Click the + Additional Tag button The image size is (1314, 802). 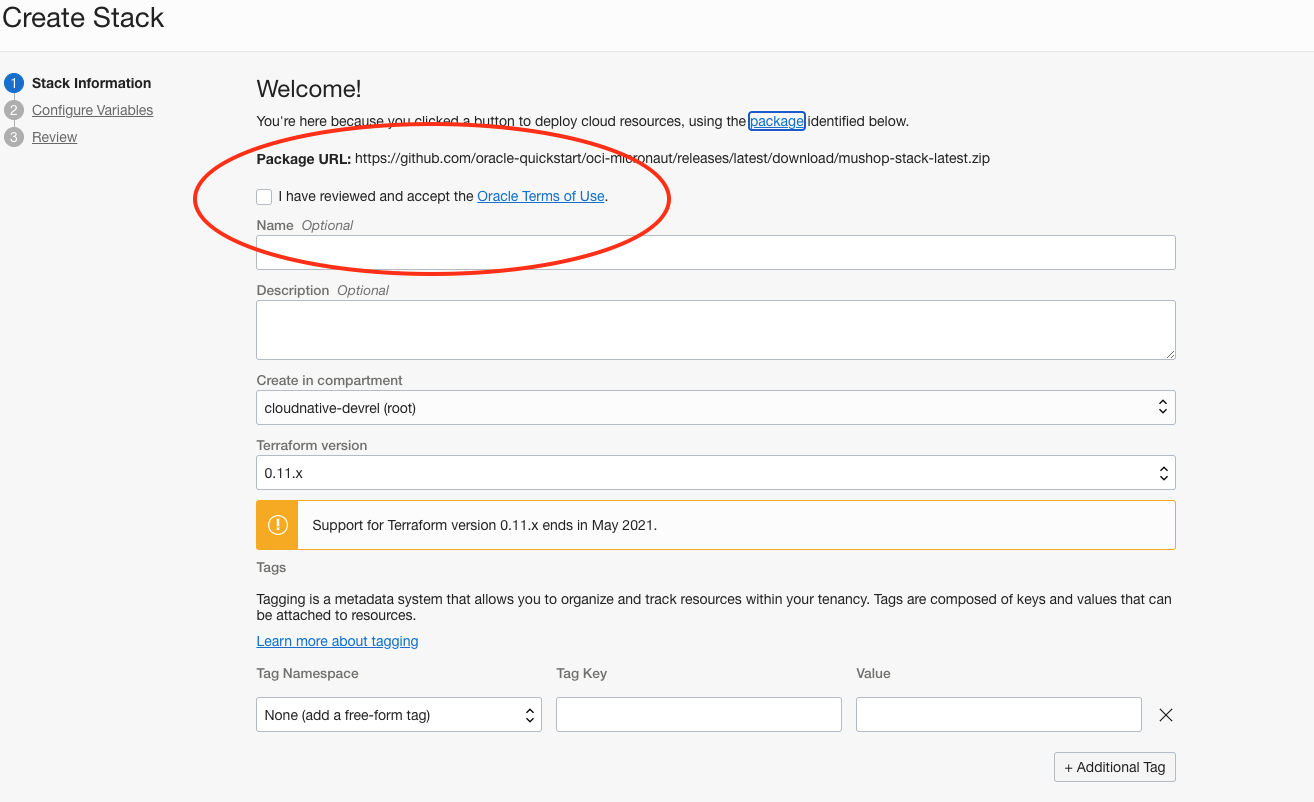(x=1115, y=767)
